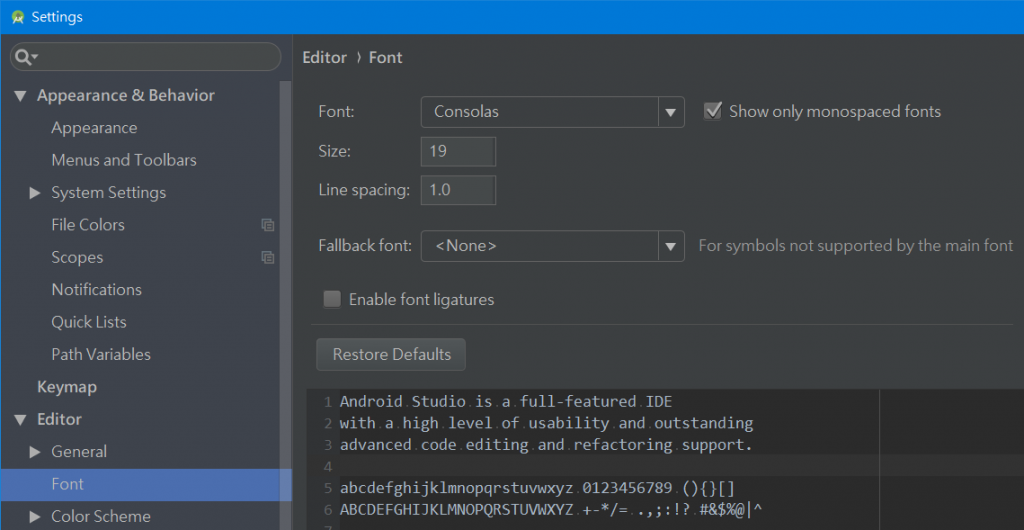Image resolution: width=1024 pixels, height=530 pixels.
Task: Click preview line starting 'abcdefghijklmnopqrstuvwxyz'
Action: [x=538, y=488]
